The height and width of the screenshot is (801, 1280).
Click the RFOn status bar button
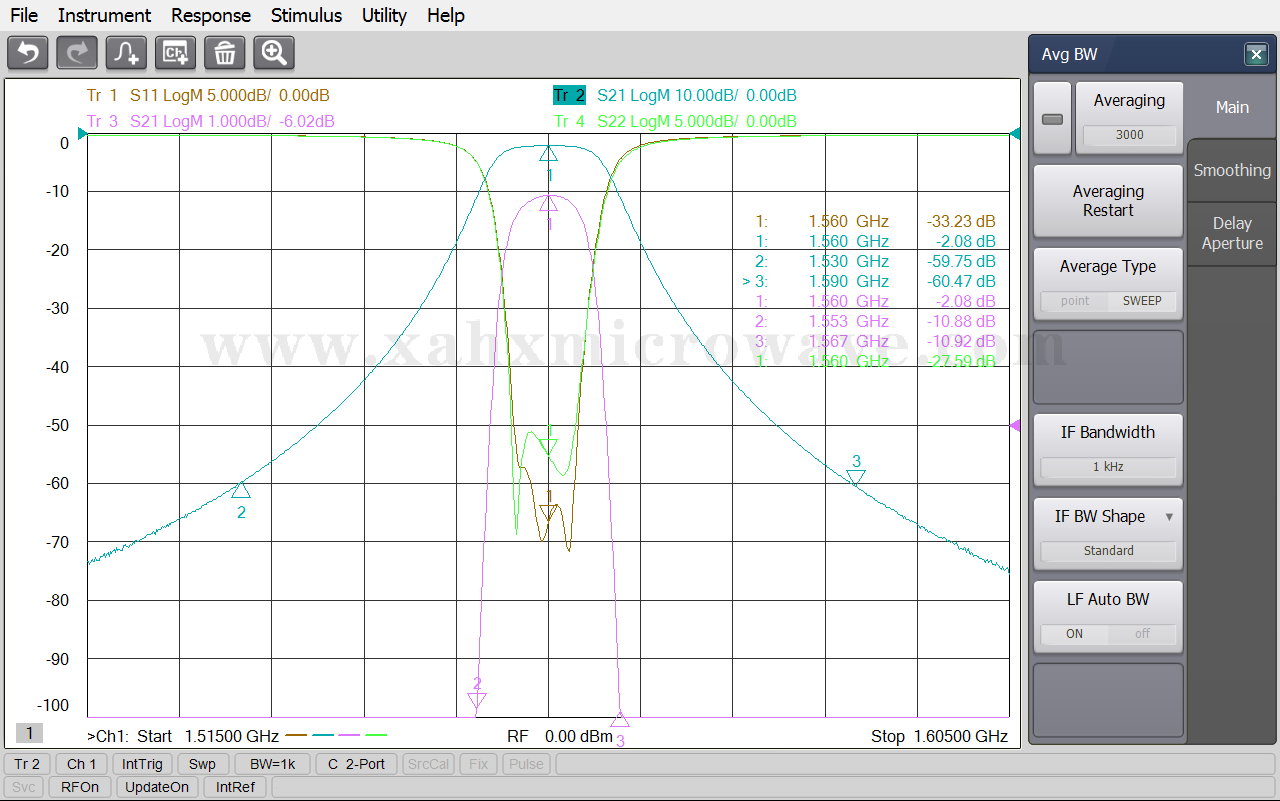point(80,787)
